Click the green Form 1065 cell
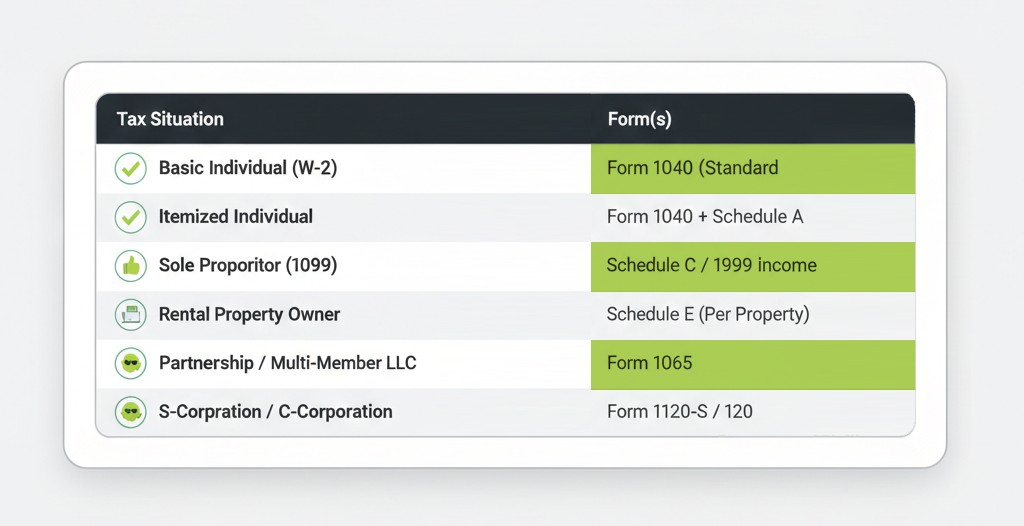The height and width of the screenshot is (526, 1024). click(x=752, y=363)
